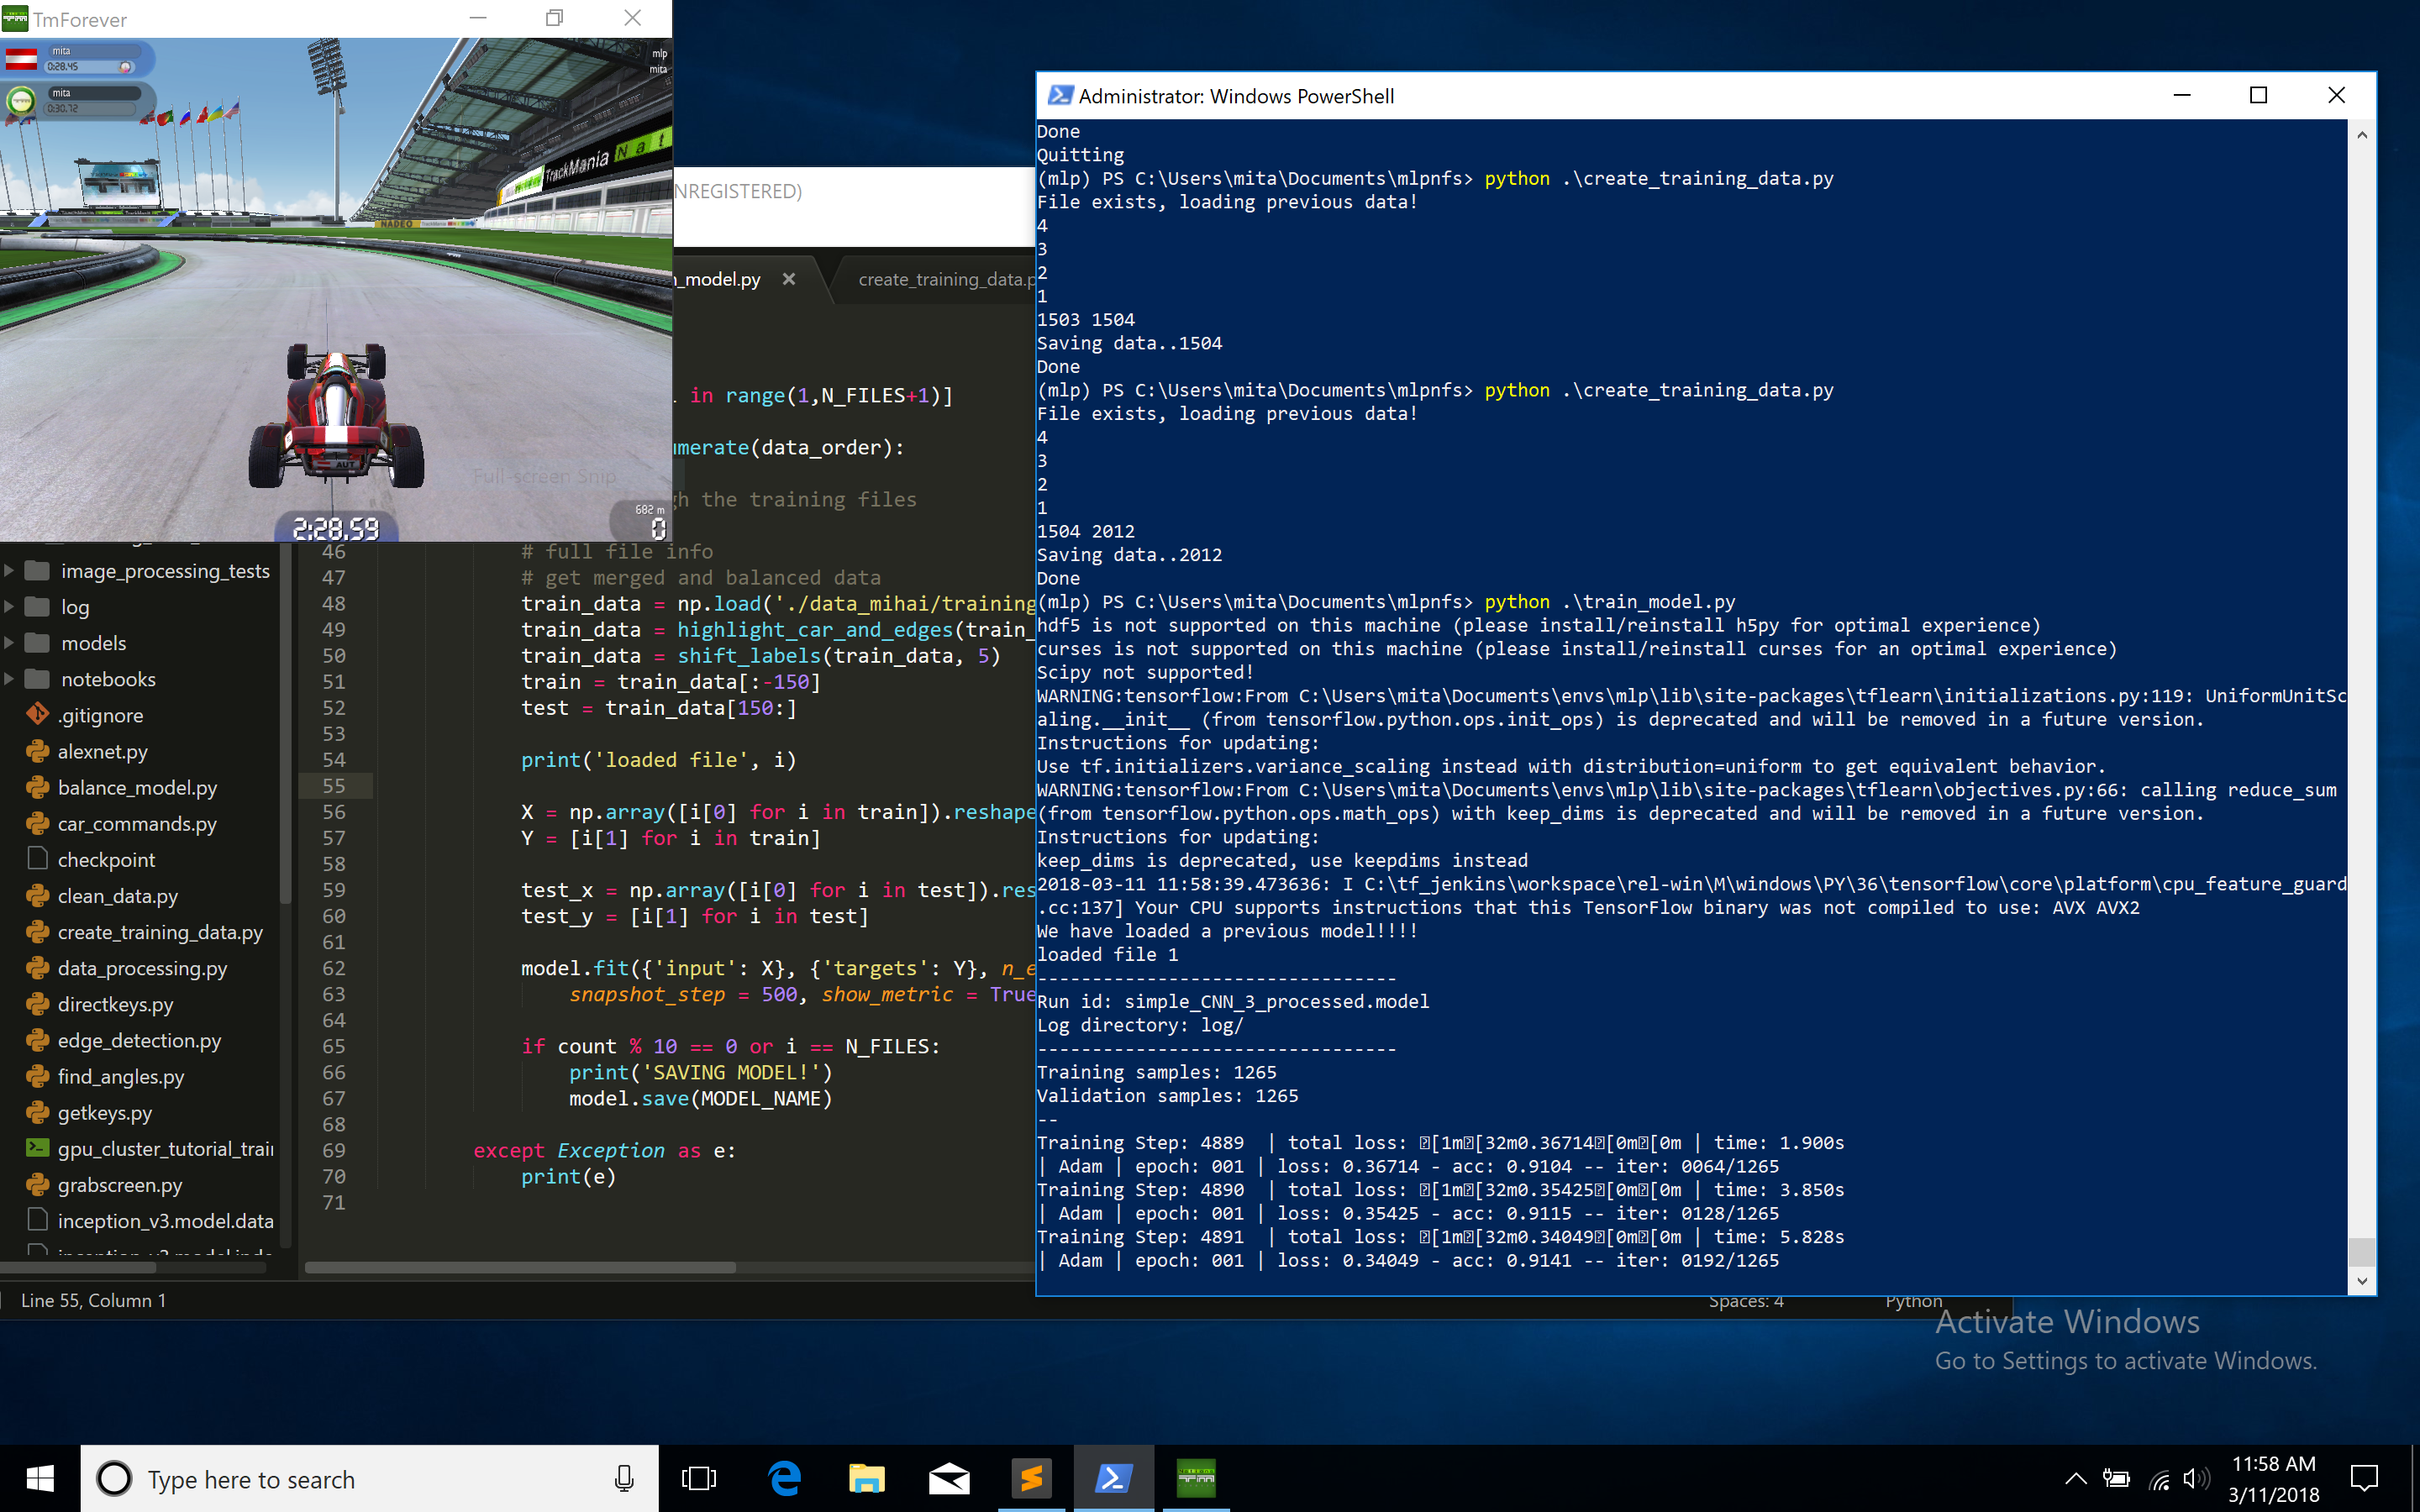The height and width of the screenshot is (1512, 2420).
Task: Expand the image_processing_tests folder
Action: (x=9, y=571)
